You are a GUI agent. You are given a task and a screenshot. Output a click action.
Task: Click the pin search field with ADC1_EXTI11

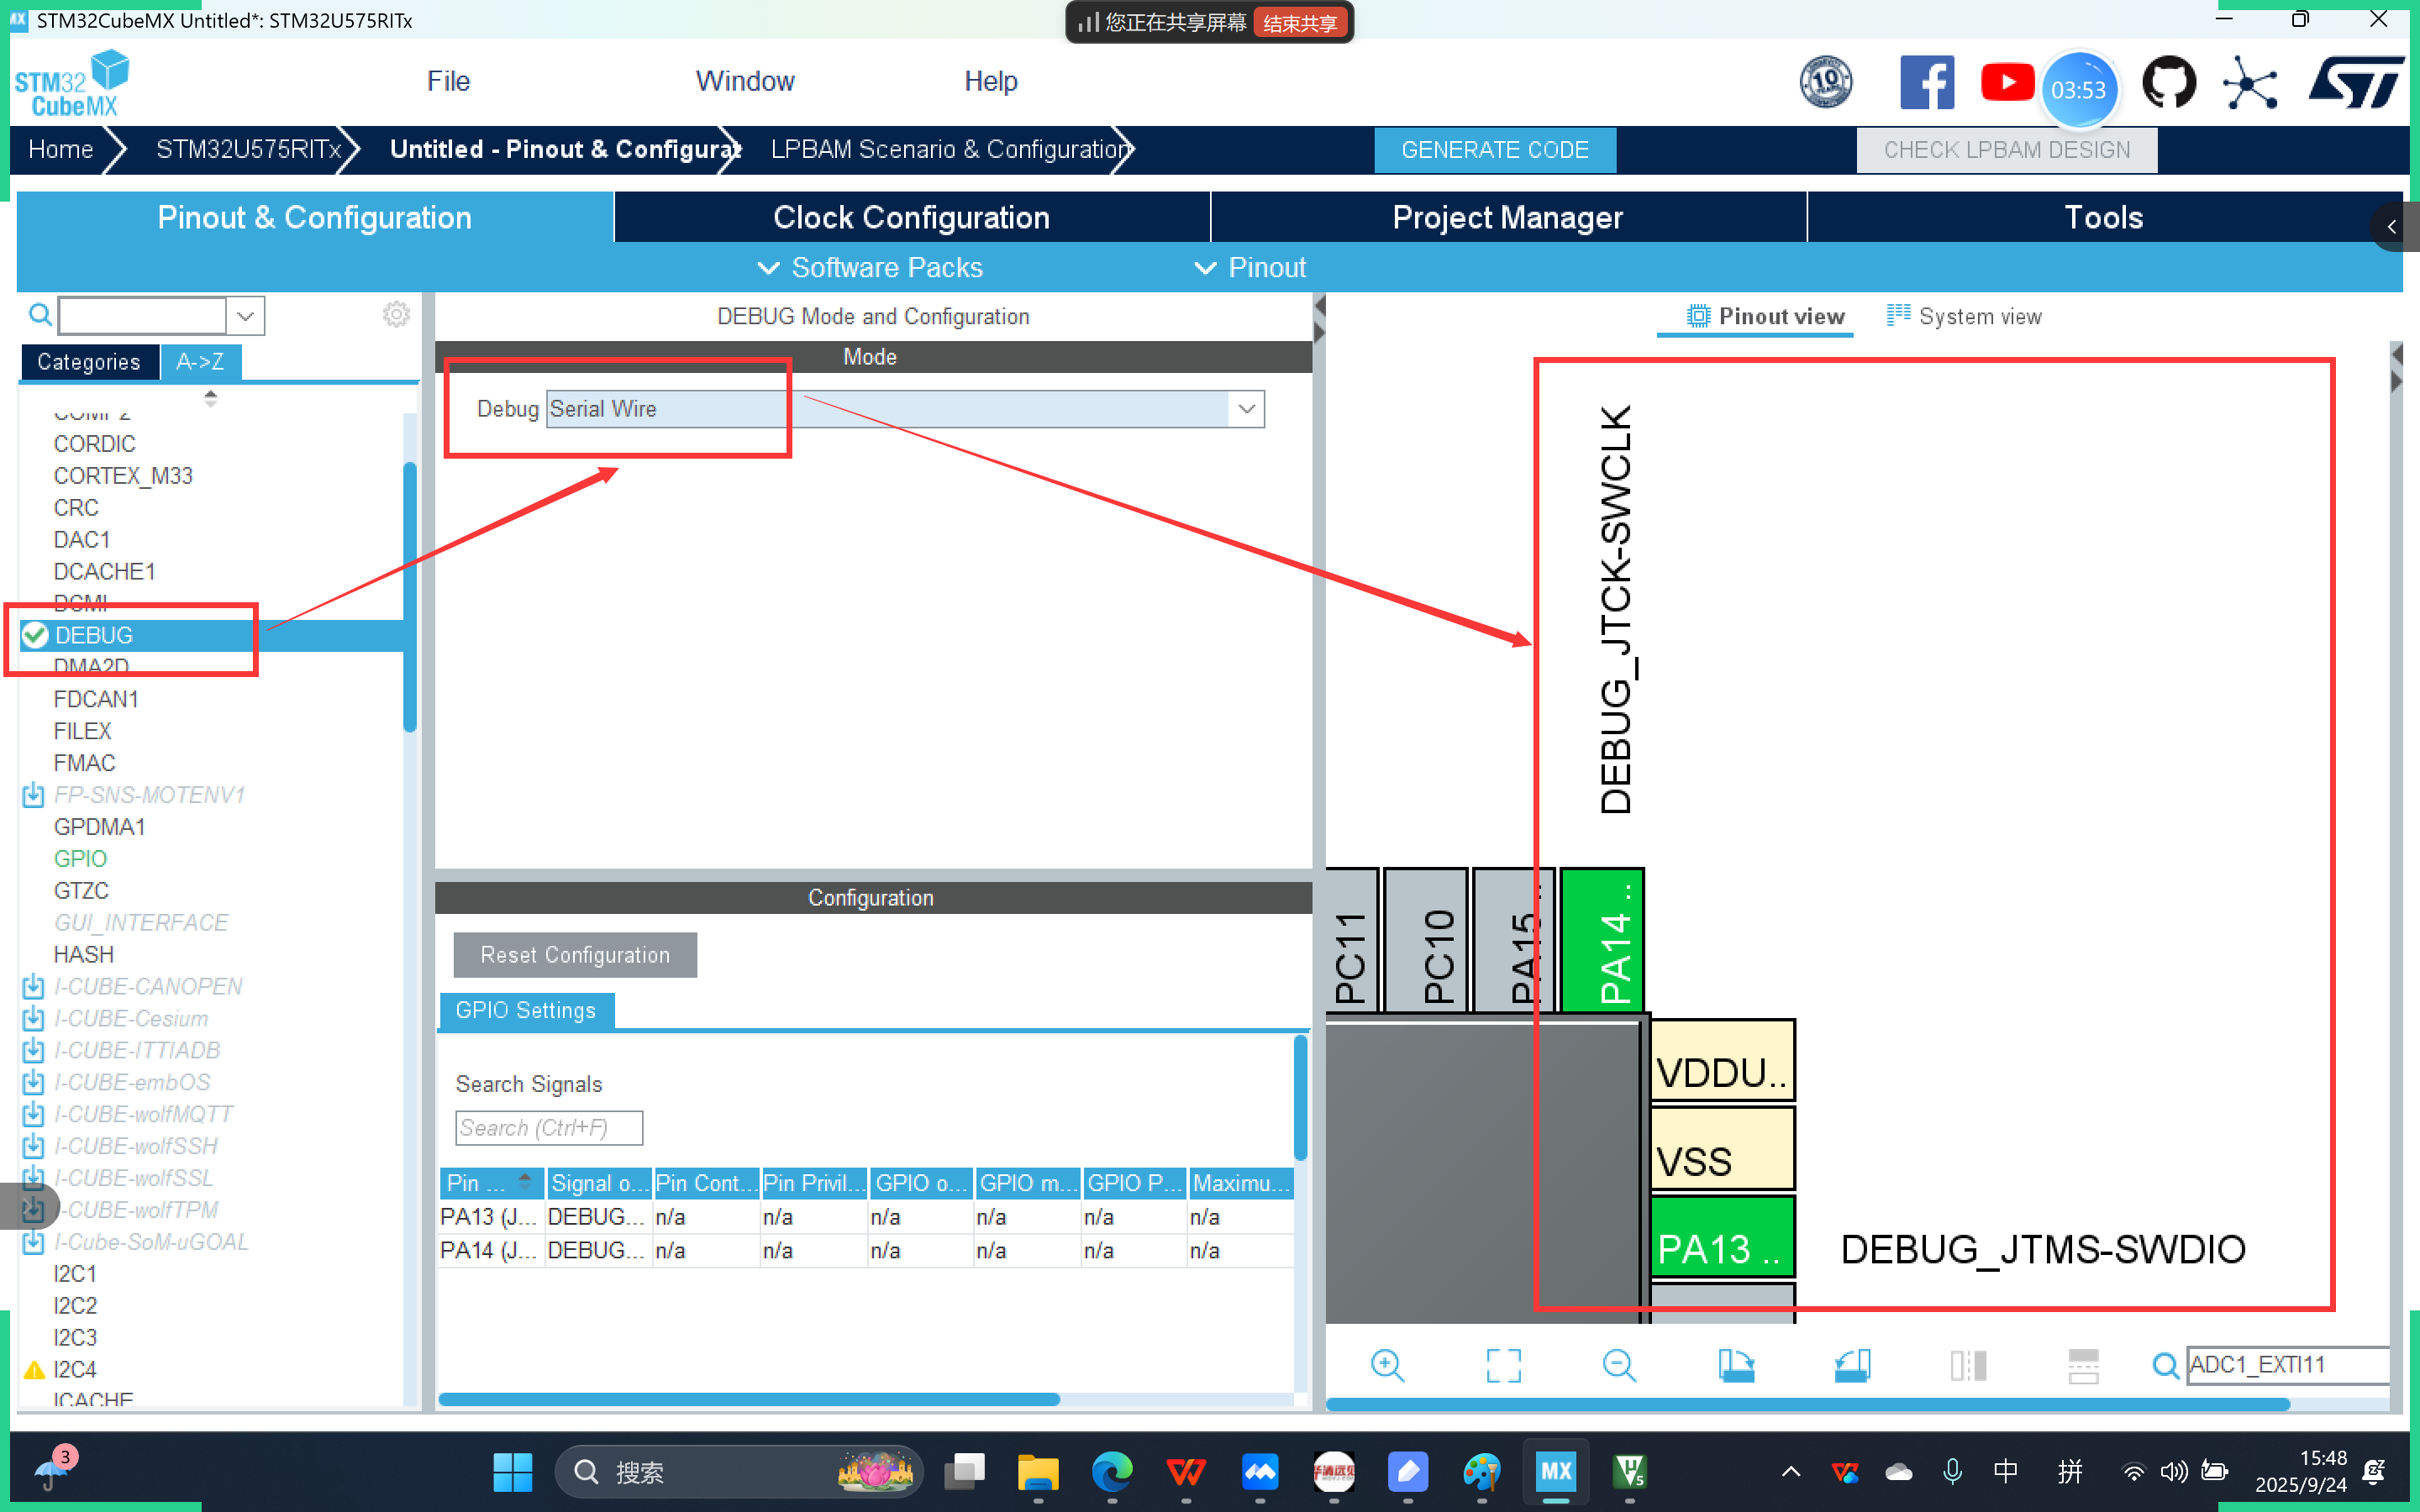point(2287,1365)
